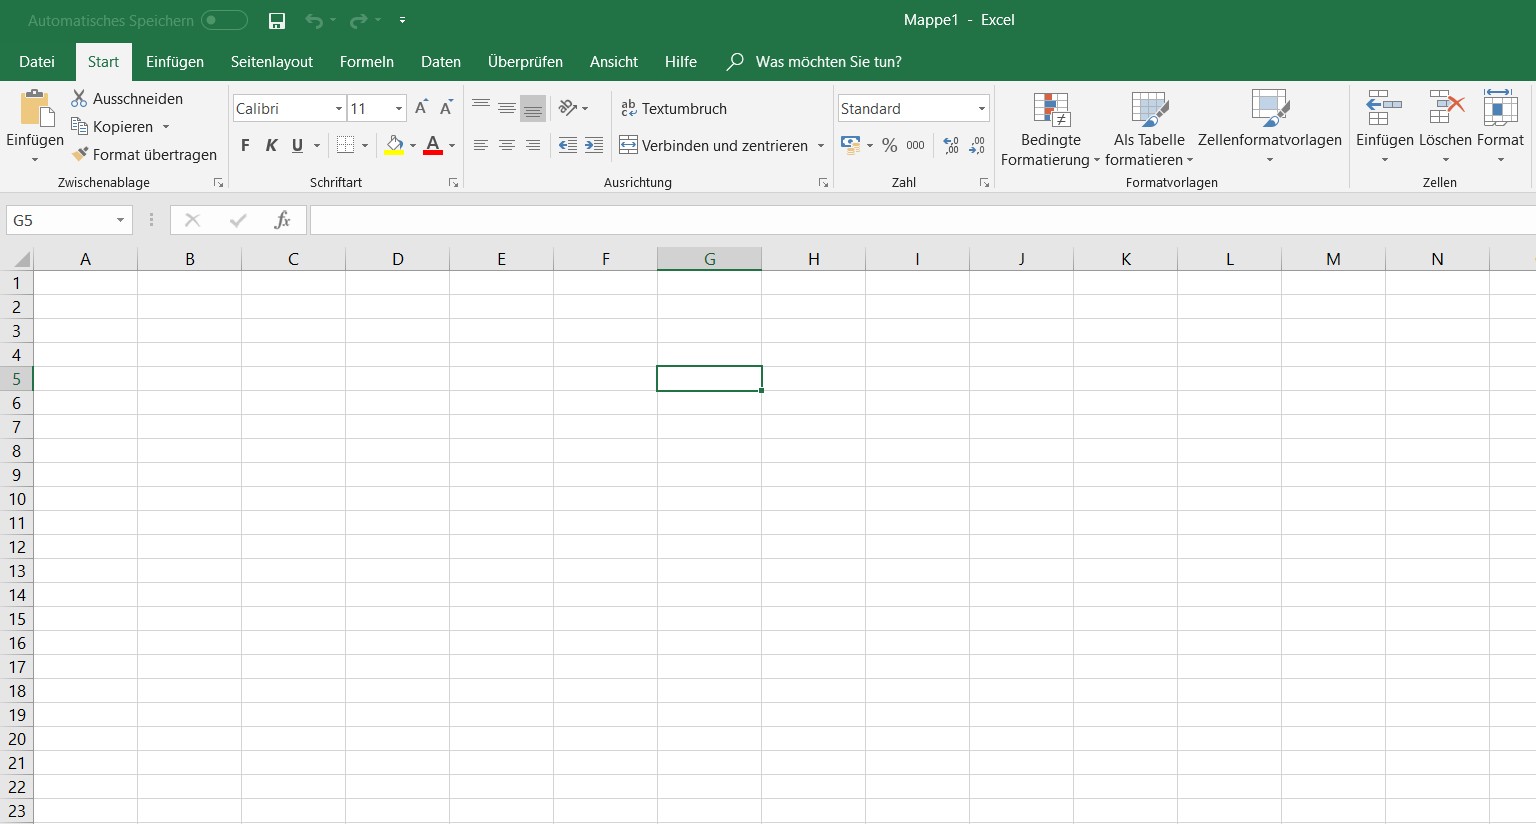Open the Datei menu
The image size is (1536, 824).
37,62
